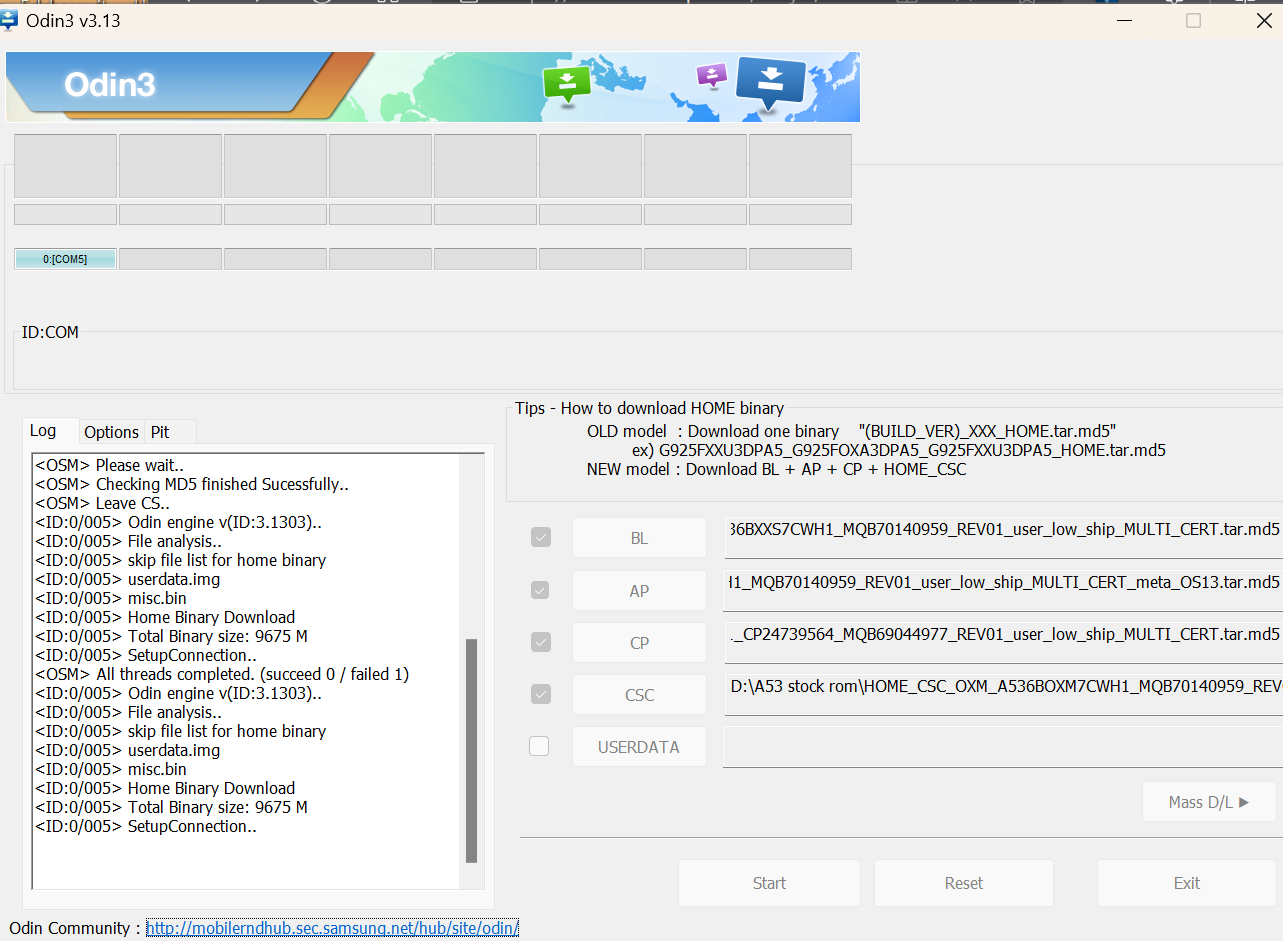Open the Odin Community hyperlink
This screenshot has height=941, width=1283.
click(x=332, y=928)
